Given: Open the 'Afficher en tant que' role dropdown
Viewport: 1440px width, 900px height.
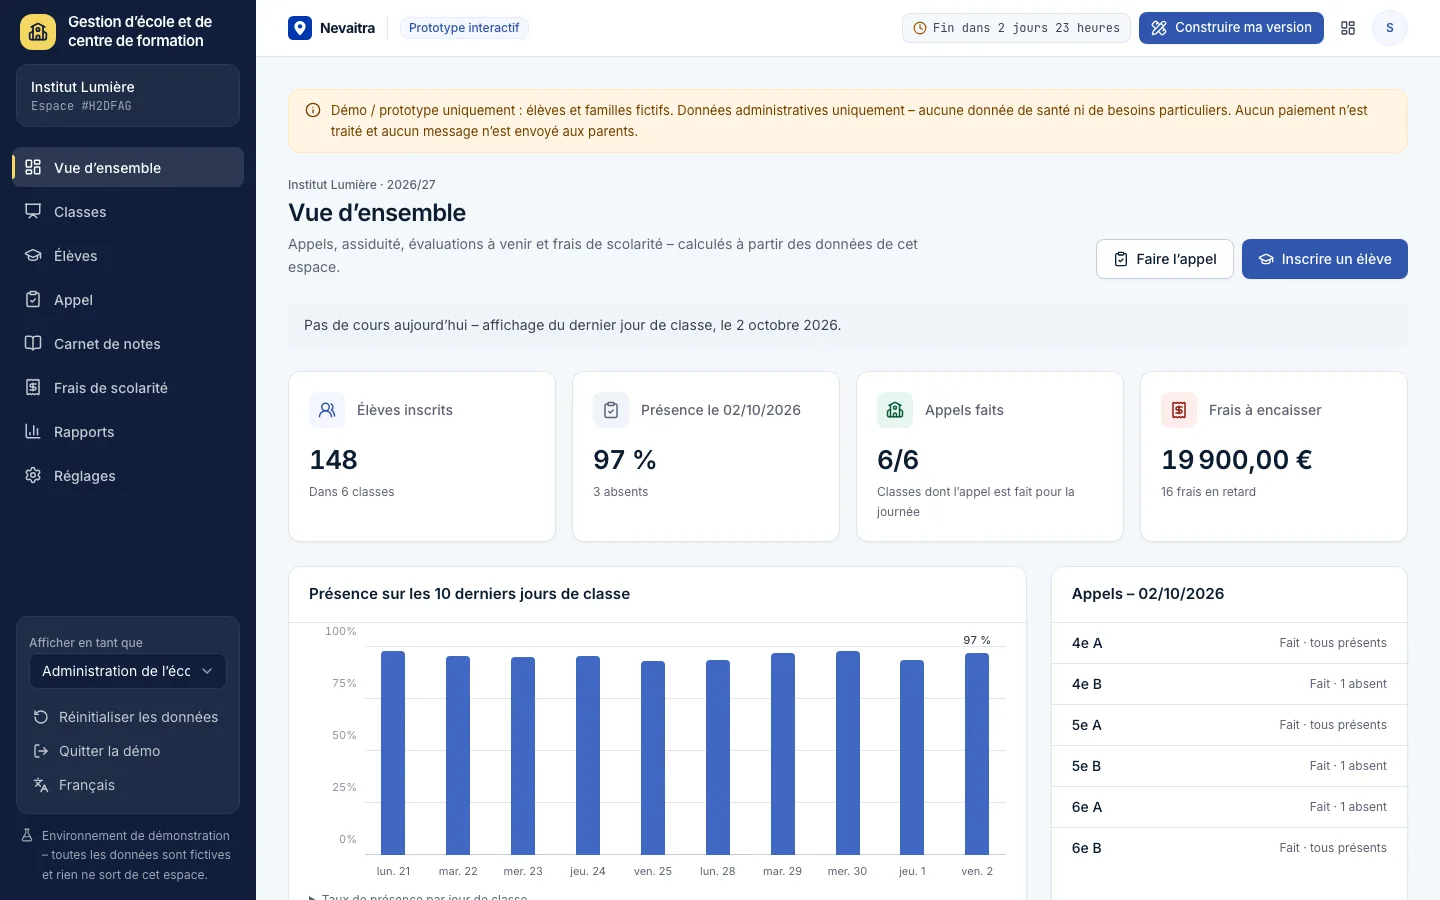Looking at the screenshot, I should (128, 671).
